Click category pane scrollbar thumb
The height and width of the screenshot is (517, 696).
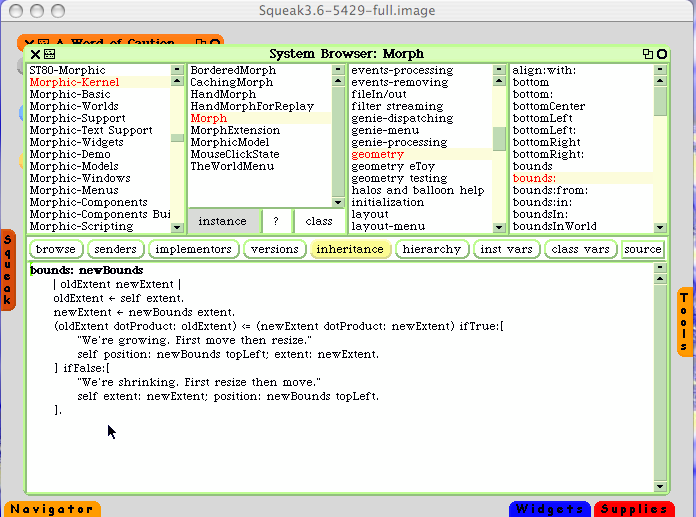[177, 138]
